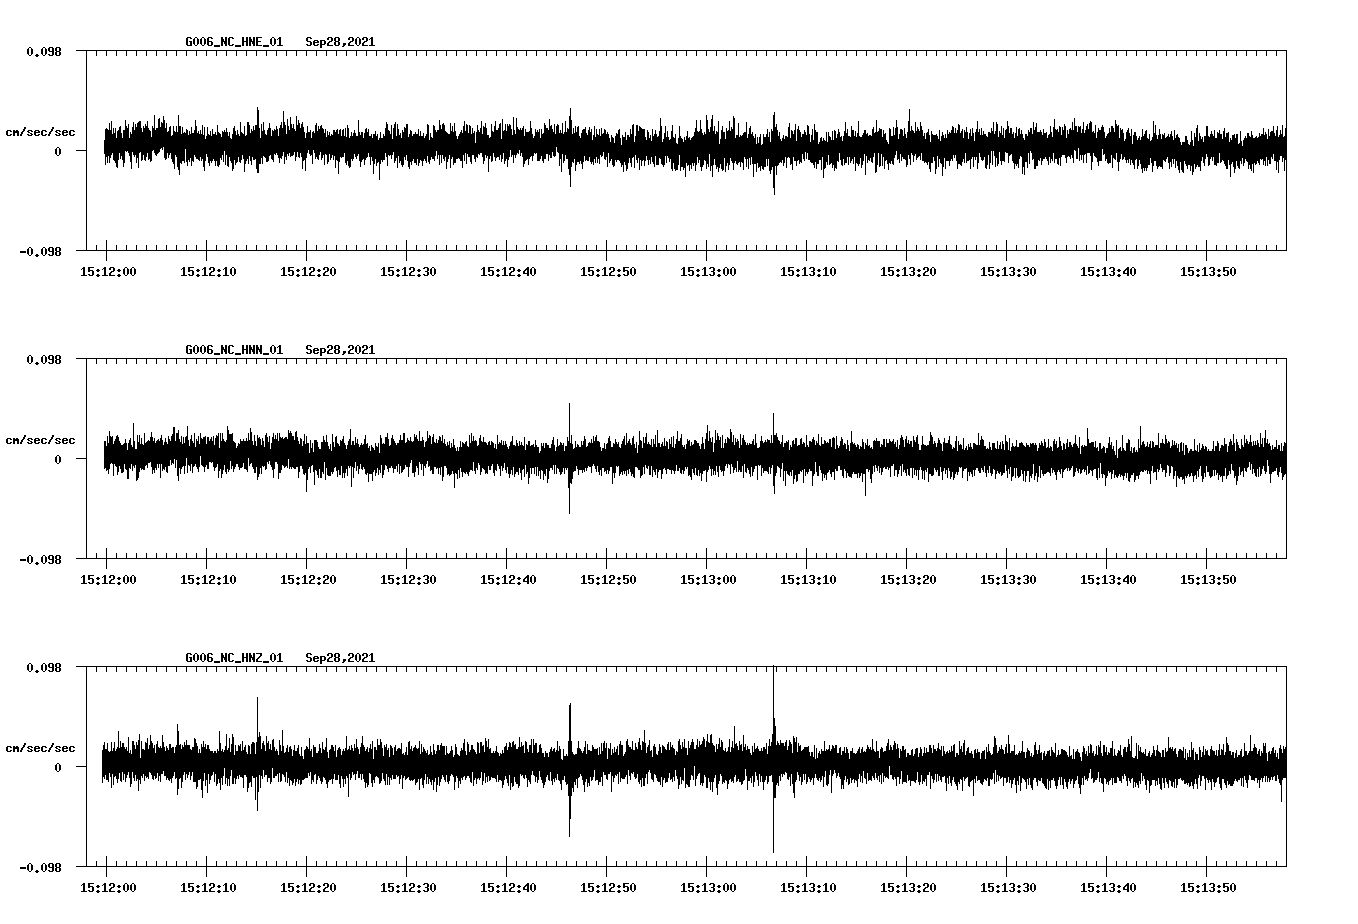Image resolution: width=1358 pixels, height=924 pixels.
Task: Click the 15:13:30 time label under the HNN plot
Action: [x=1008, y=579]
